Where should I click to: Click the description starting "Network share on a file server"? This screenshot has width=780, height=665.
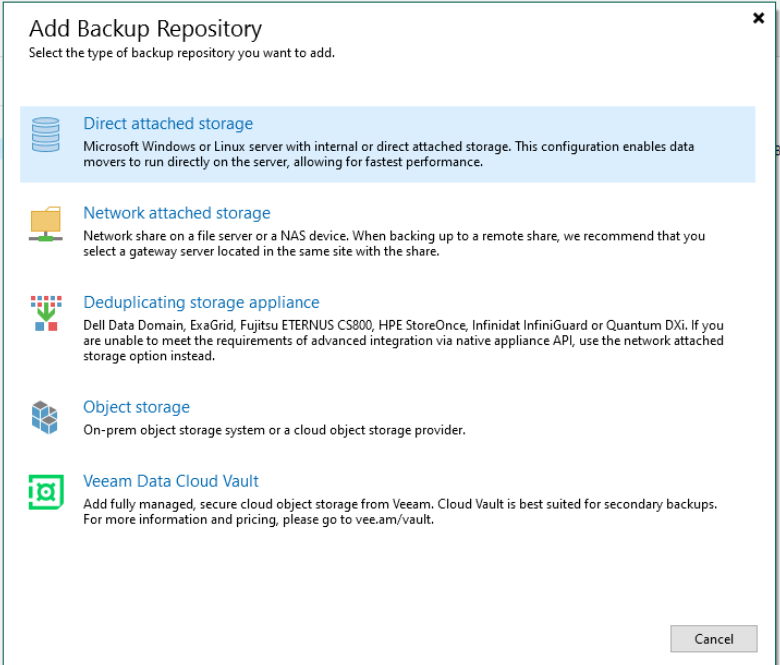(x=394, y=244)
